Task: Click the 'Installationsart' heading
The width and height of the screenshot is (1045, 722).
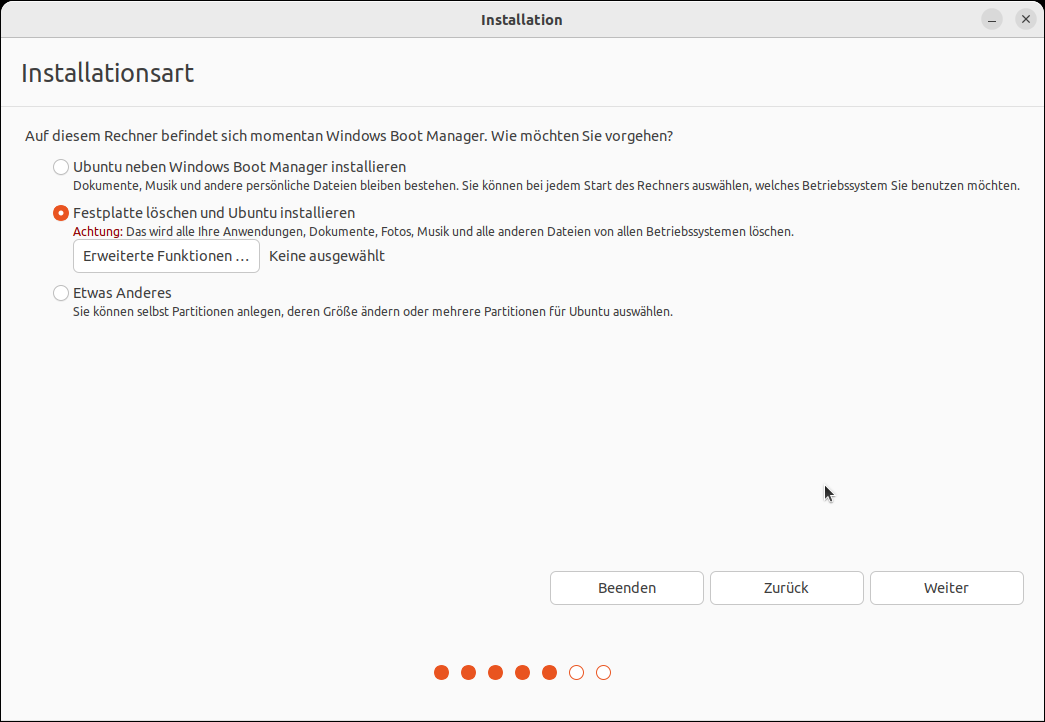Action: pyautogui.click(x=107, y=73)
